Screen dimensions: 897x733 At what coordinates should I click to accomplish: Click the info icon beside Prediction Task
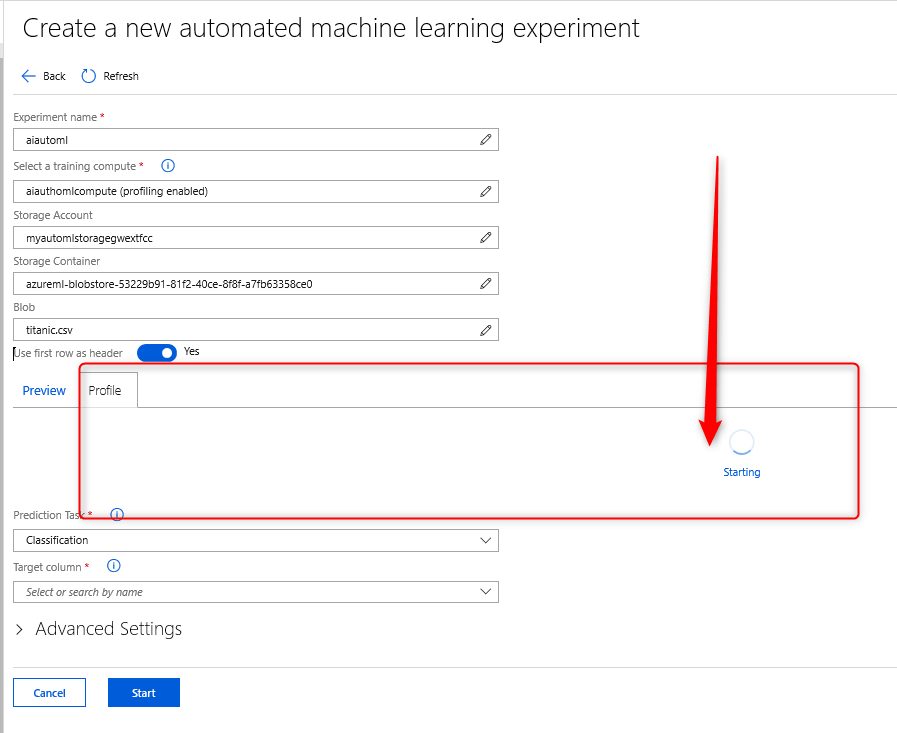click(x=117, y=514)
